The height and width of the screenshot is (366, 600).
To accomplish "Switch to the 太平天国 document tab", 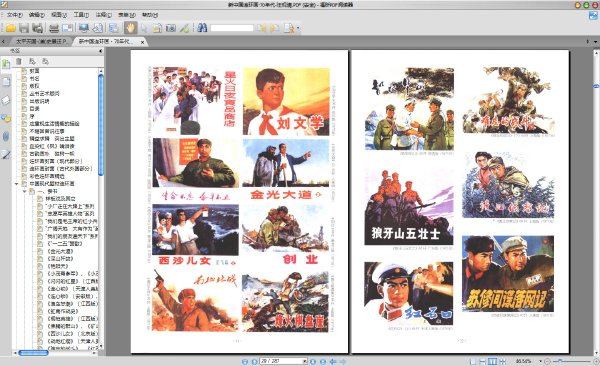I will [41, 41].
